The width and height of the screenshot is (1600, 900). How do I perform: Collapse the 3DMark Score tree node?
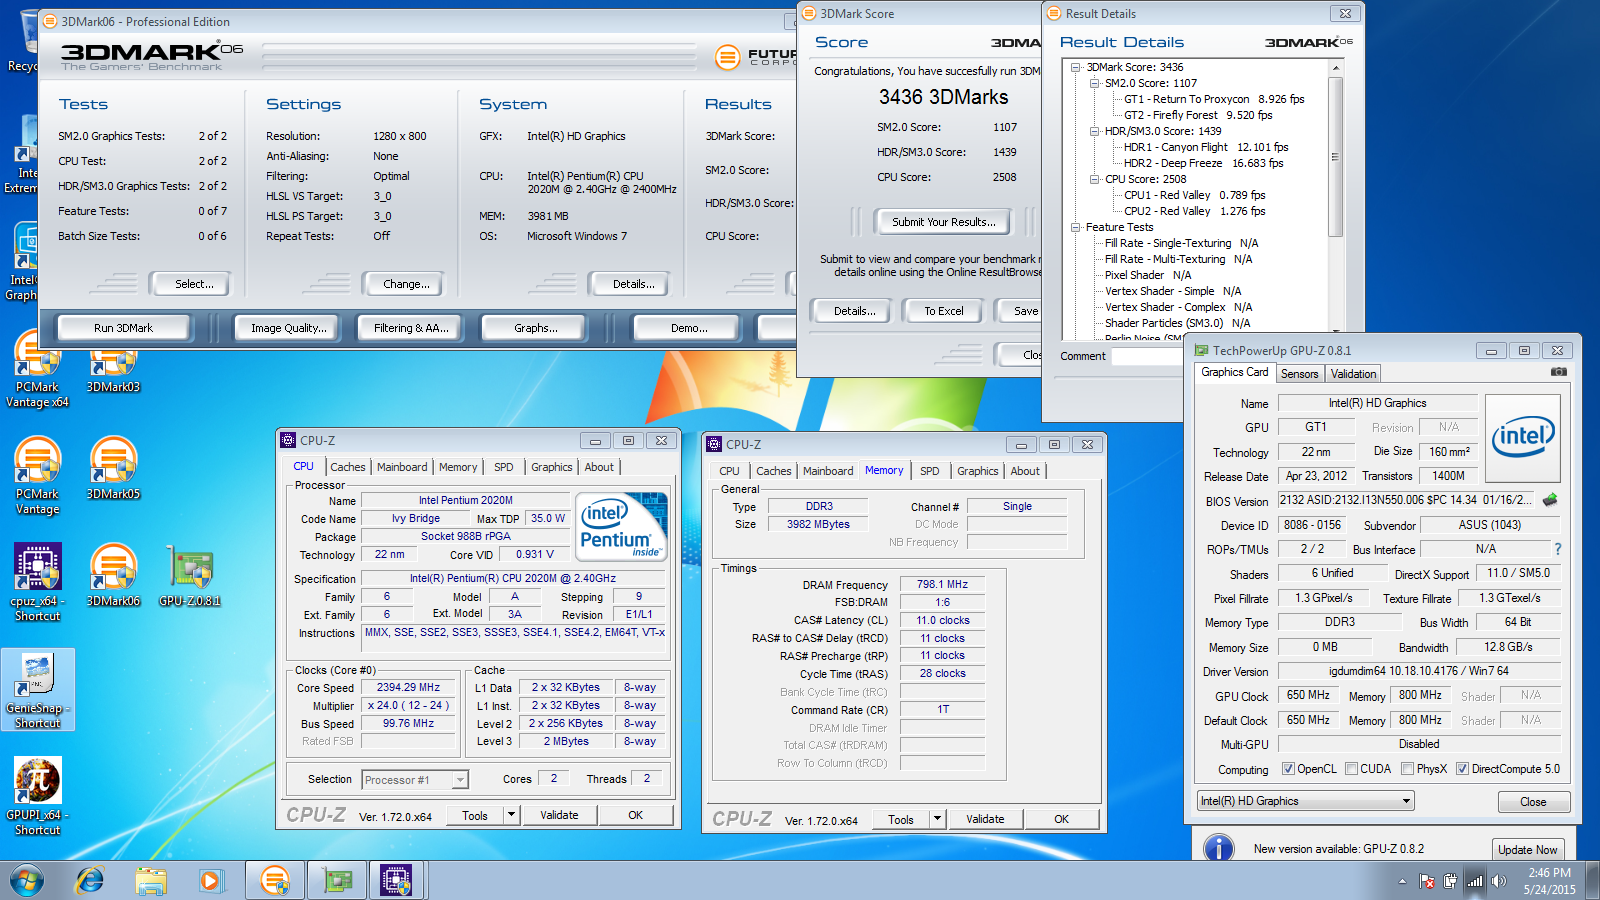(x=1076, y=67)
